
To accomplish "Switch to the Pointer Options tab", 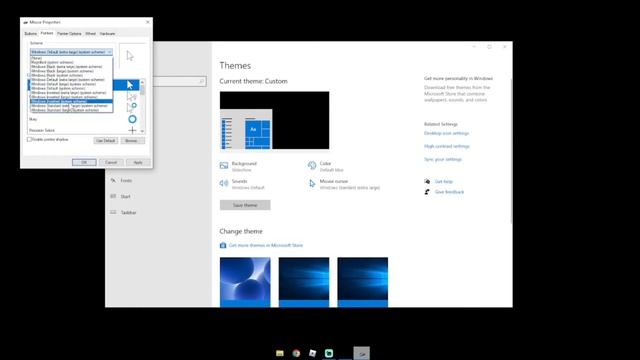I will click(69, 34).
